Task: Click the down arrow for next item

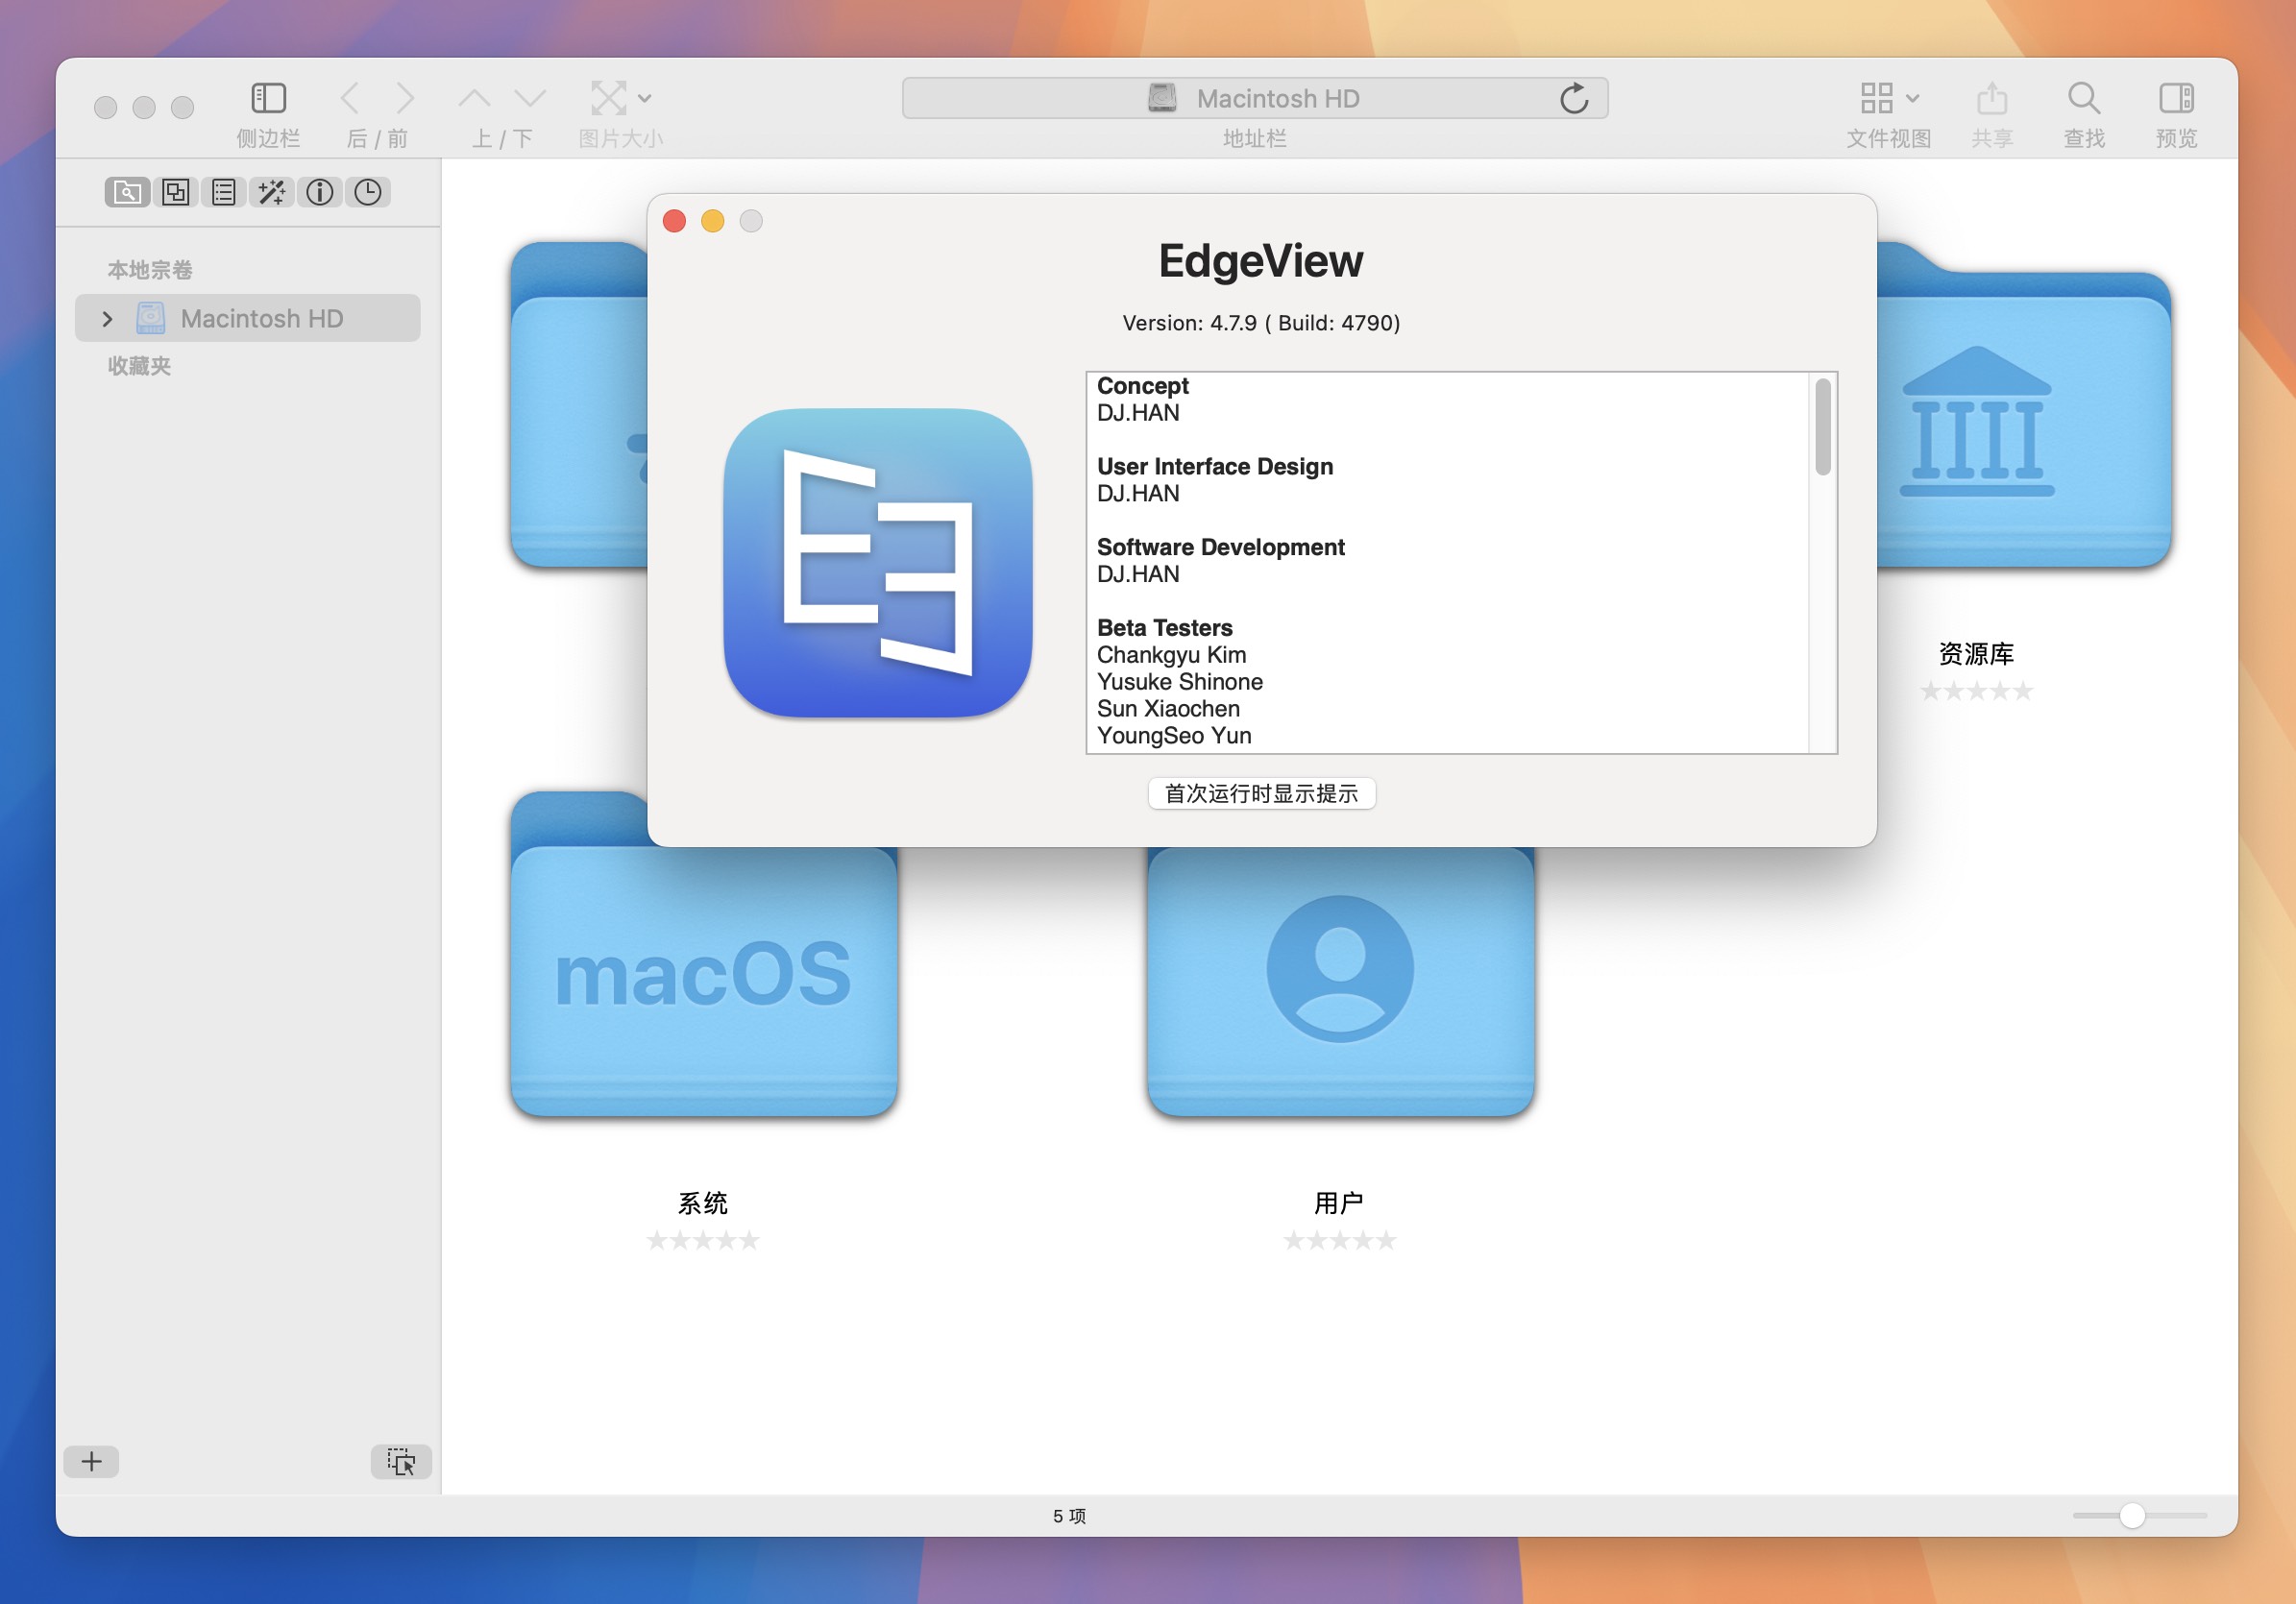Action: point(530,98)
